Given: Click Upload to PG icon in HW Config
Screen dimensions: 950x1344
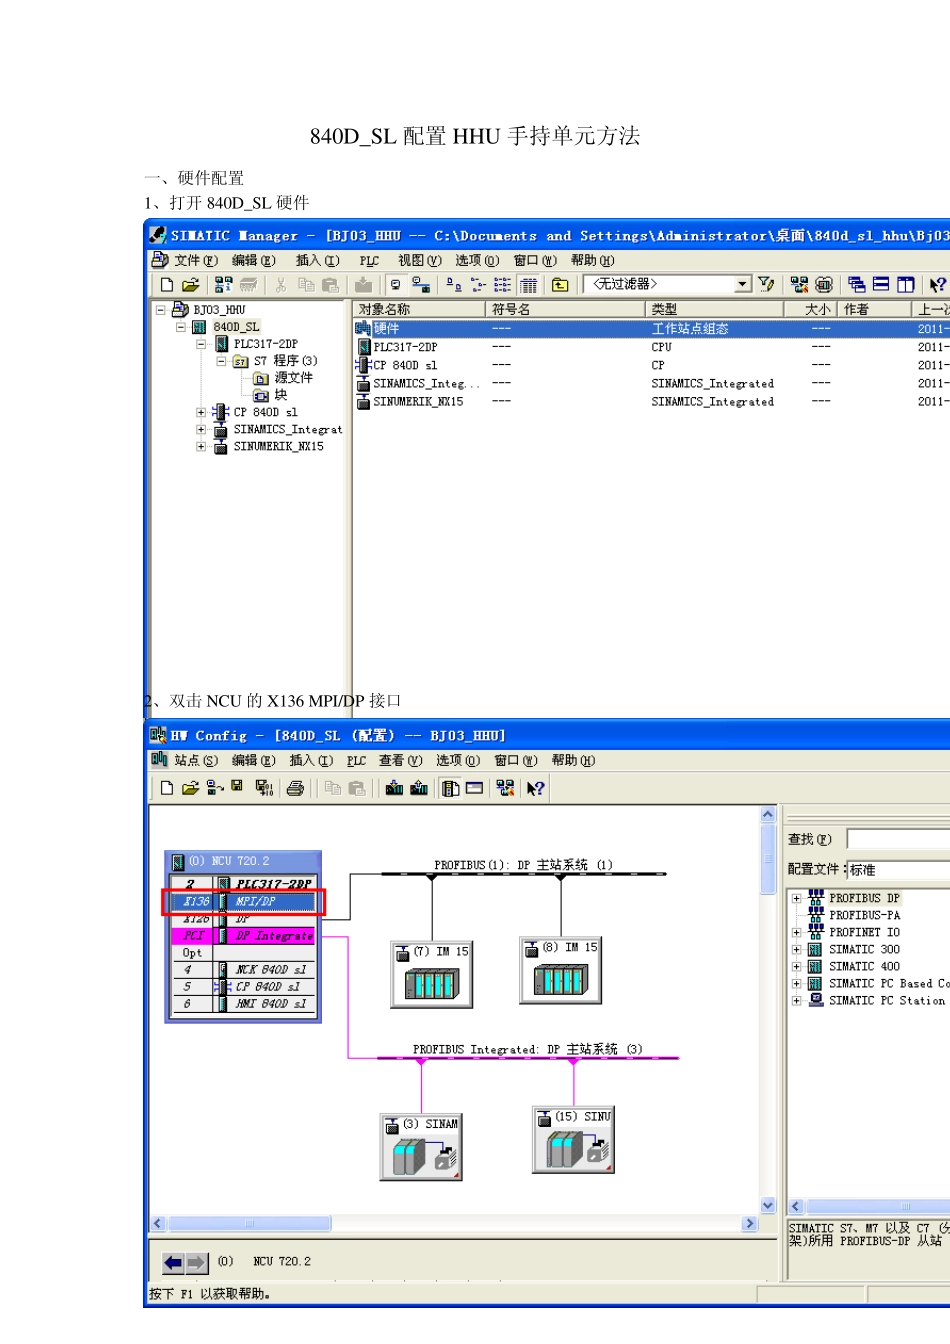Looking at the screenshot, I should [419, 788].
